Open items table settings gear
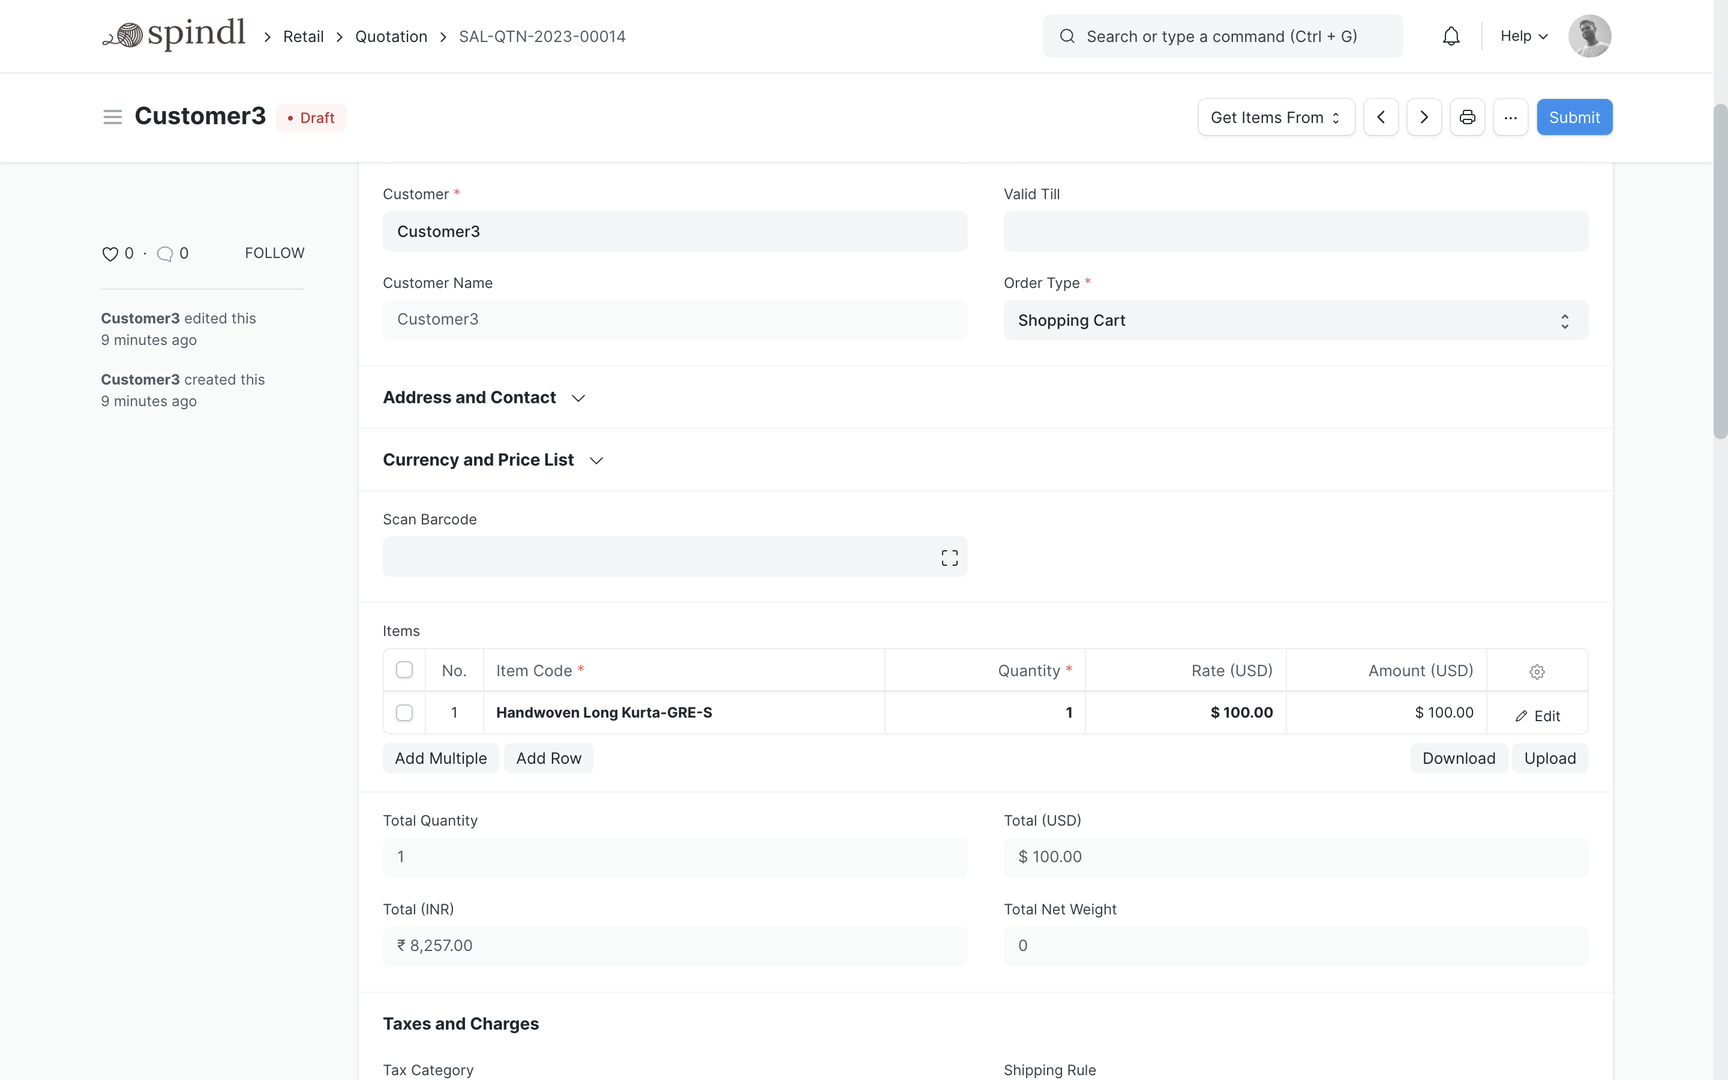Image resolution: width=1728 pixels, height=1080 pixels. pos(1536,672)
